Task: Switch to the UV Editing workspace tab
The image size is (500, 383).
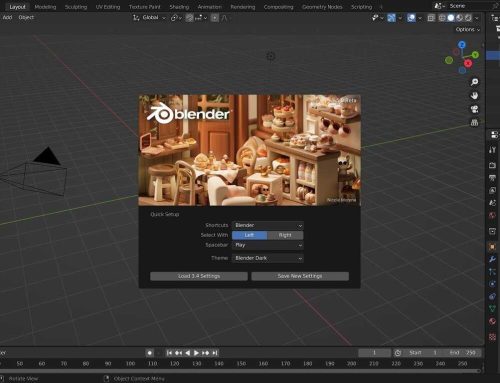Action: click(x=108, y=7)
